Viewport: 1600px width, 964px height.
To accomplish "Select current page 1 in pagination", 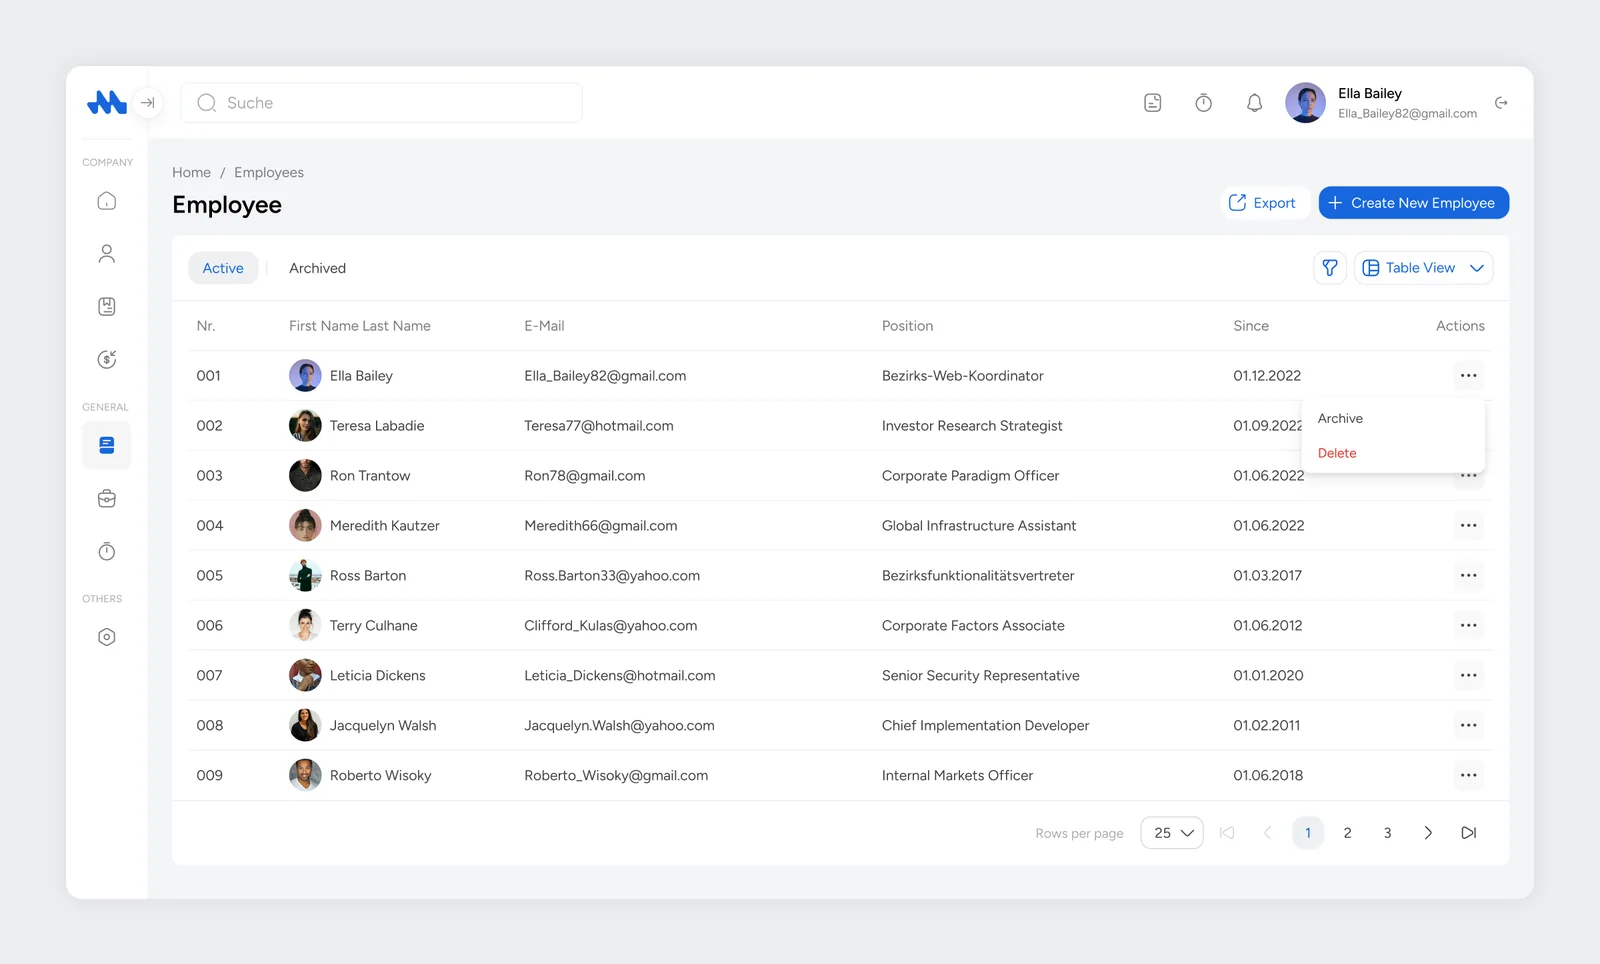I will pyautogui.click(x=1308, y=833).
